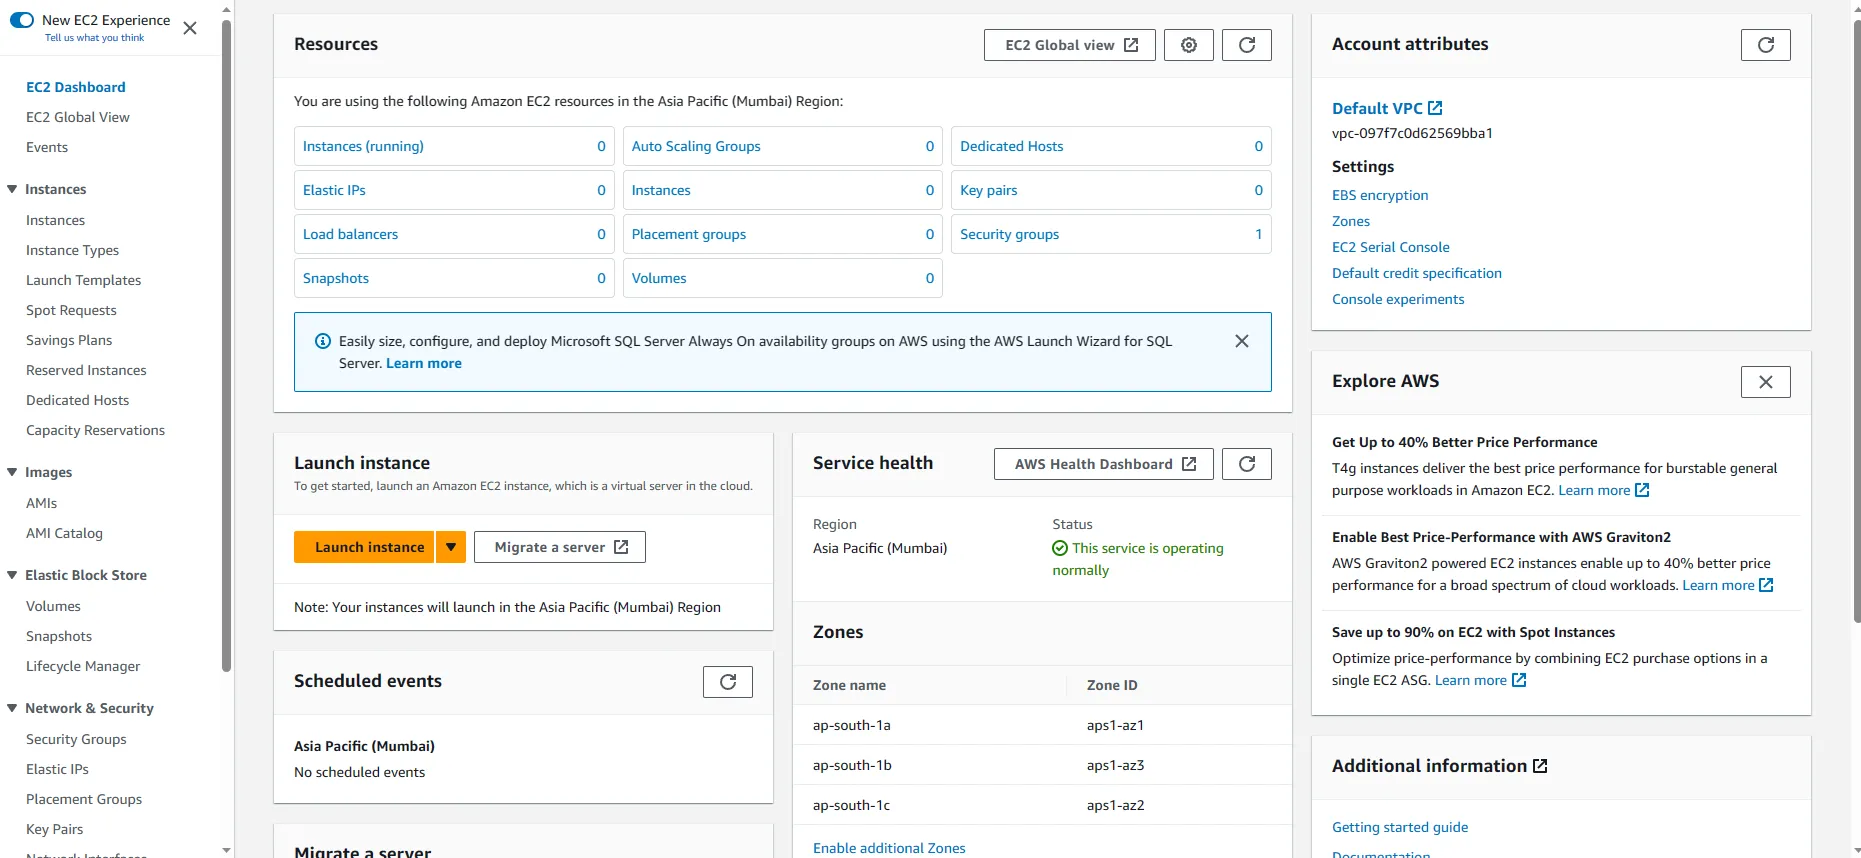Click the main page vertical scrollbar
1861x858 pixels.
tap(1856, 320)
